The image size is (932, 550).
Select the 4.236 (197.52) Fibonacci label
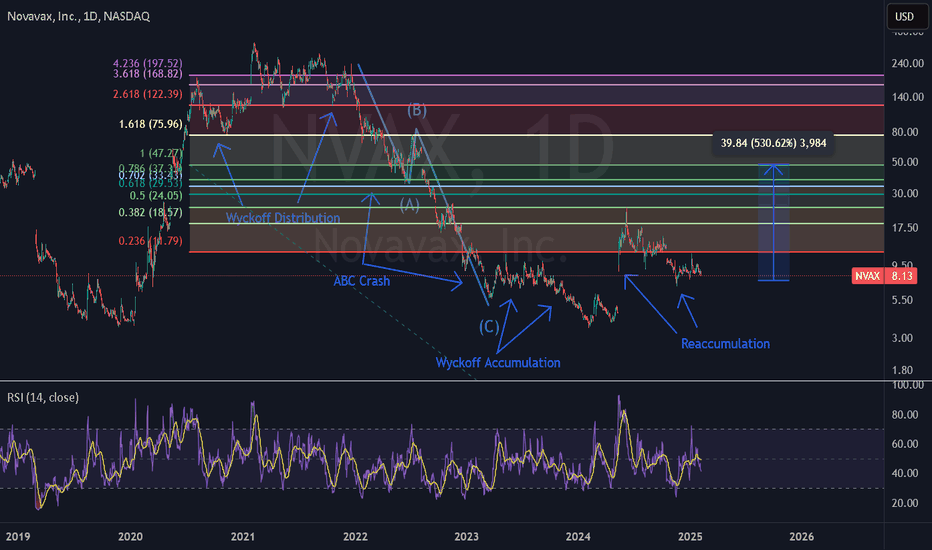(x=147, y=63)
